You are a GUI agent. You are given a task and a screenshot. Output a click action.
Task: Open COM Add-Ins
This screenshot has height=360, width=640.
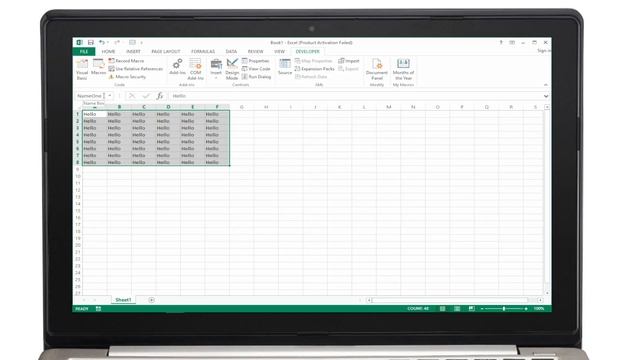196,69
